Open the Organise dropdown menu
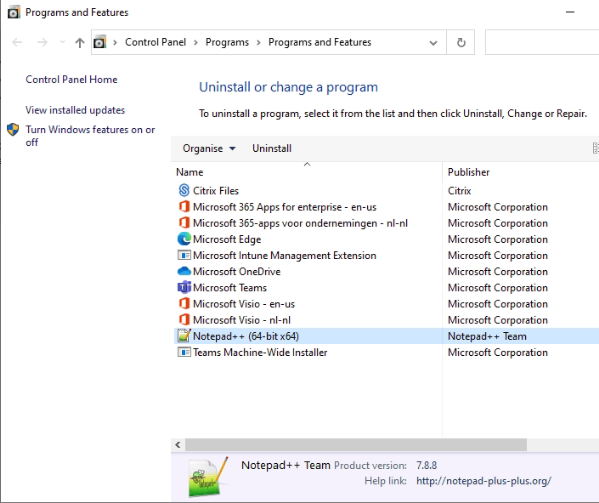This screenshot has height=503, width=599. click(x=209, y=148)
